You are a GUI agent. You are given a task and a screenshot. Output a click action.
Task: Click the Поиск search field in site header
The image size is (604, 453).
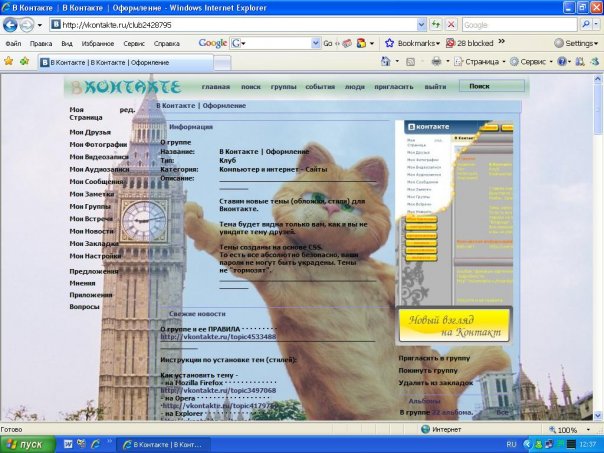pos(492,86)
